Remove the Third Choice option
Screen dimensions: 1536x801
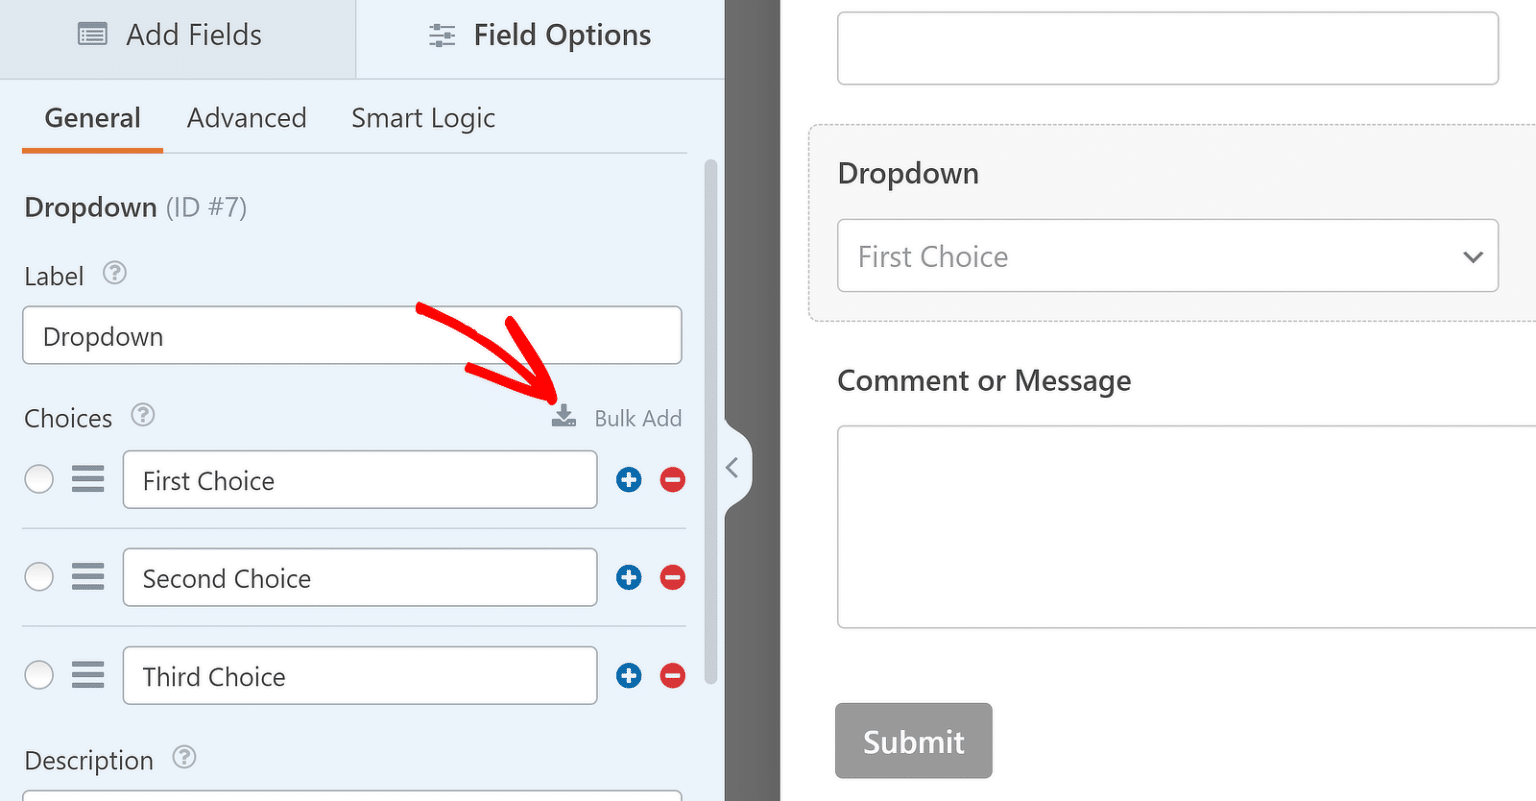point(673,676)
